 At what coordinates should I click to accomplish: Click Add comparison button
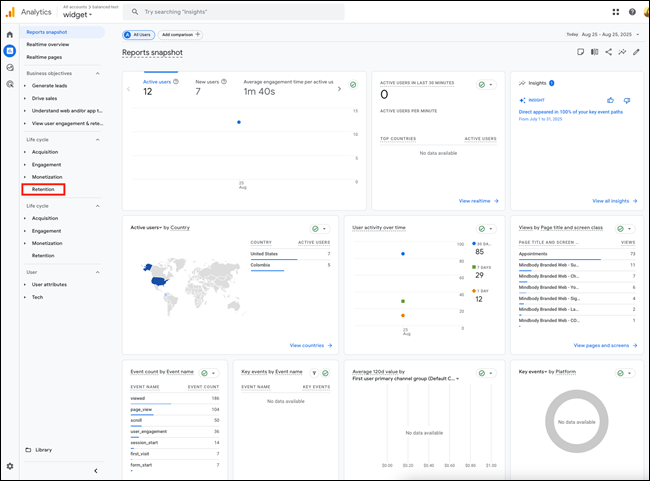(x=180, y=35)
